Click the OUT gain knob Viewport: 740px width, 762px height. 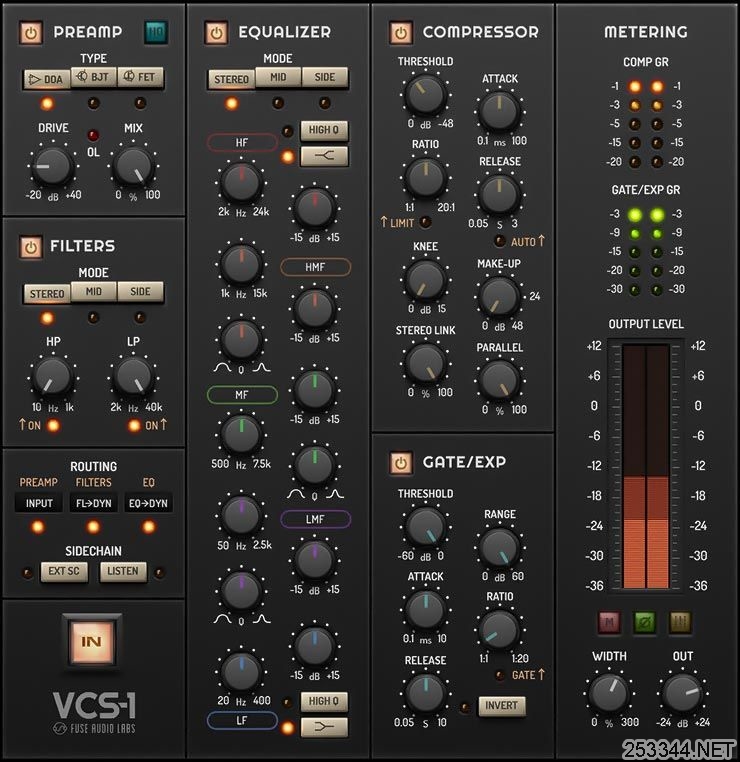tap(682, 693)
